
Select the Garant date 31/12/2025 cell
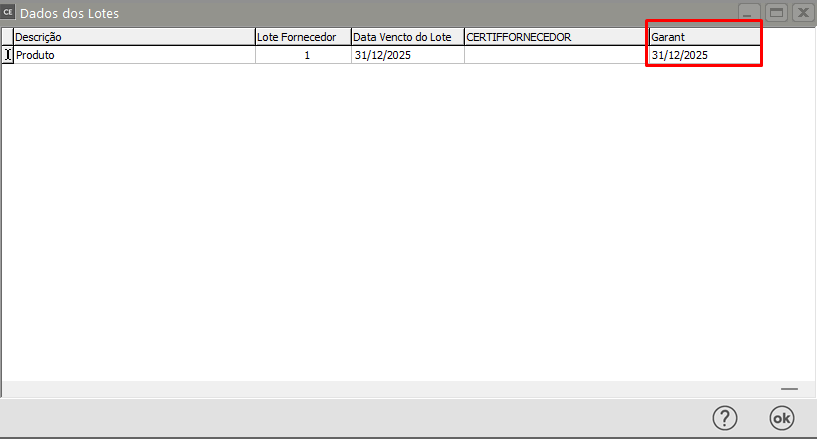tap(702, 56)
